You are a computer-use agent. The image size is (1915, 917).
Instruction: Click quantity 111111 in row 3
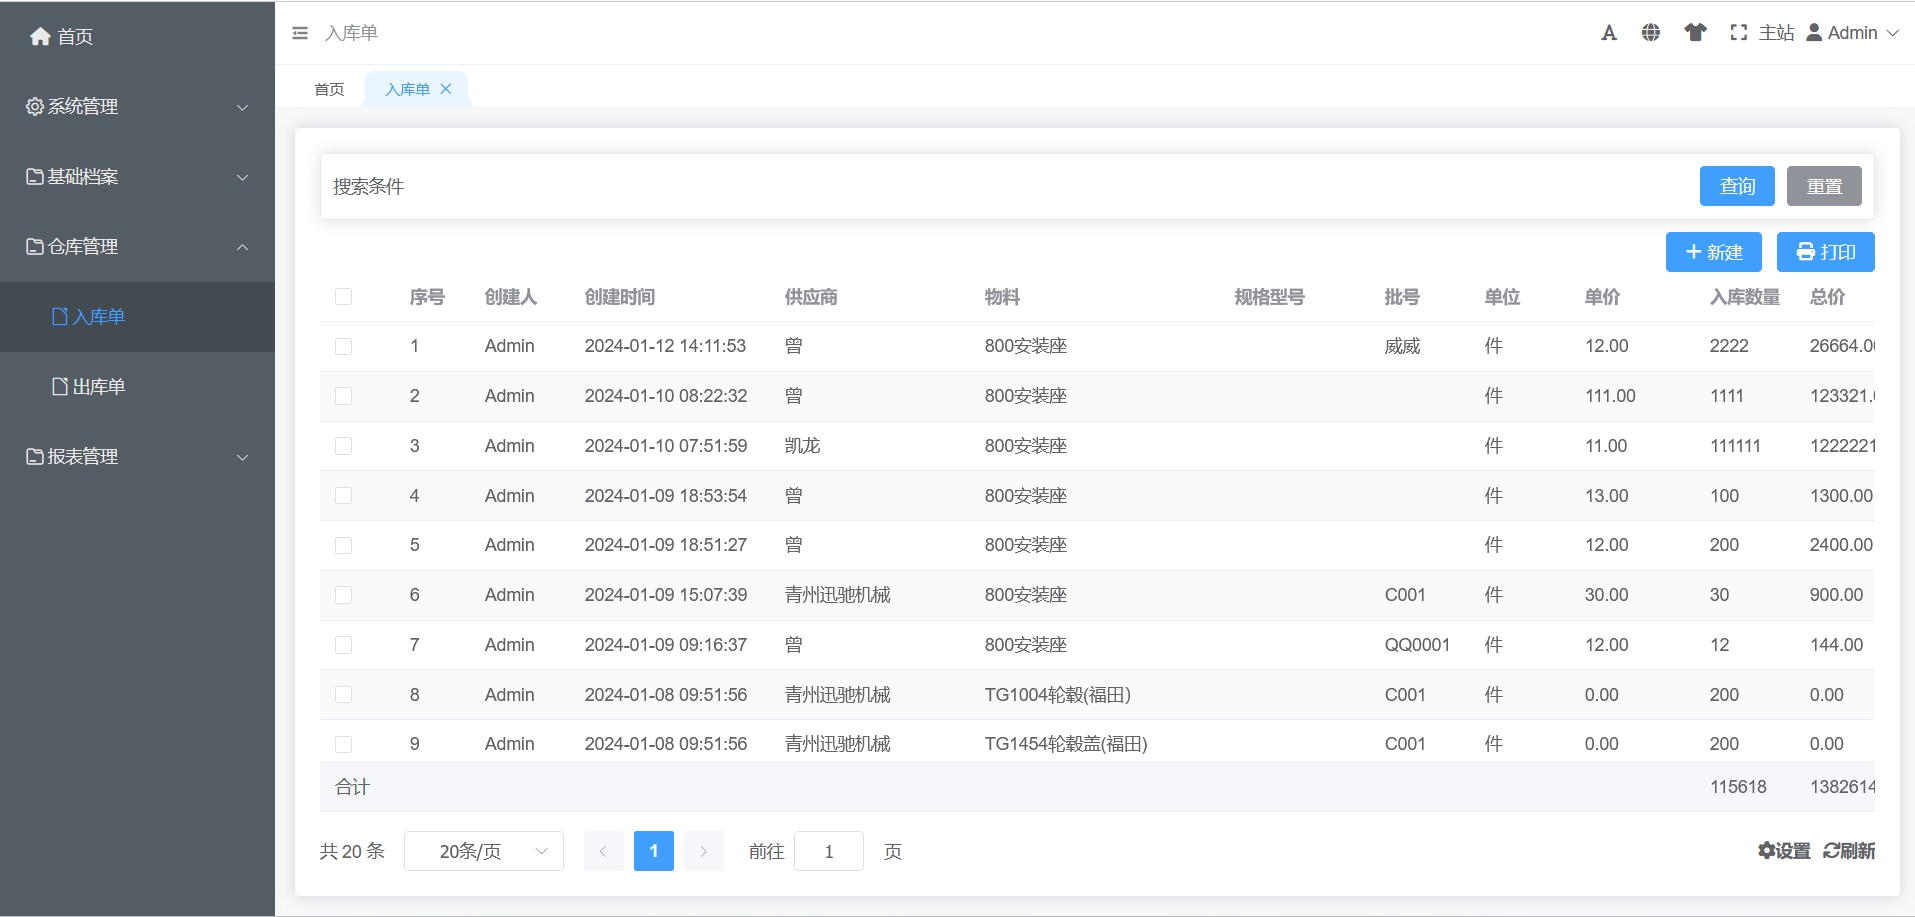tap(1735, 446)
